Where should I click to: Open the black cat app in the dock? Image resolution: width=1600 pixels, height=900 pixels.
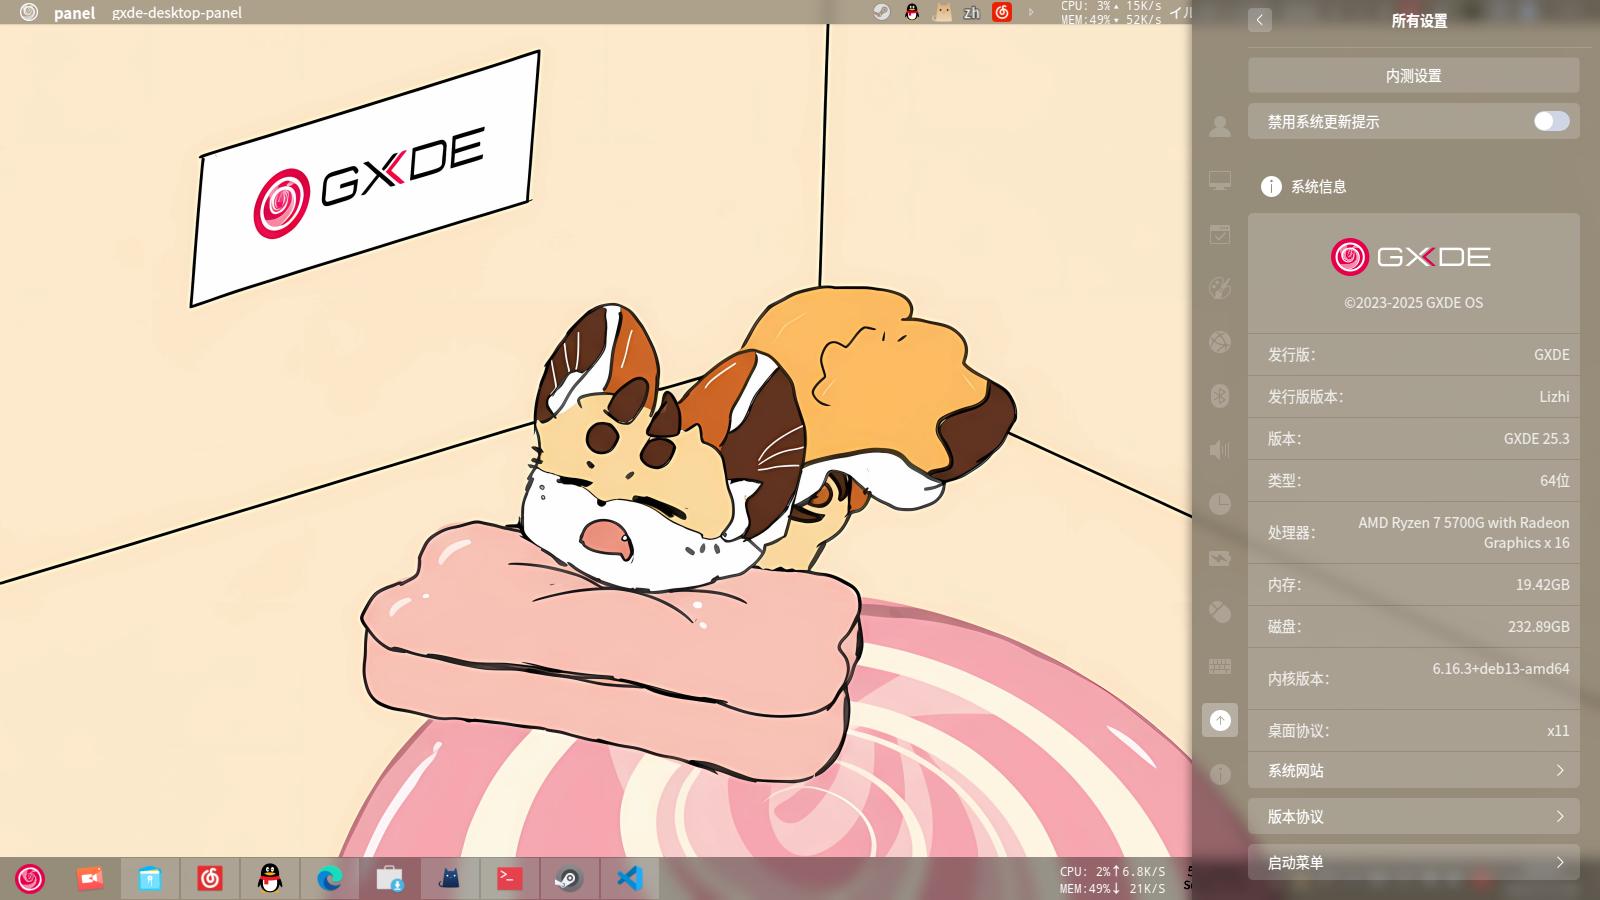click(x=450, y=878)
